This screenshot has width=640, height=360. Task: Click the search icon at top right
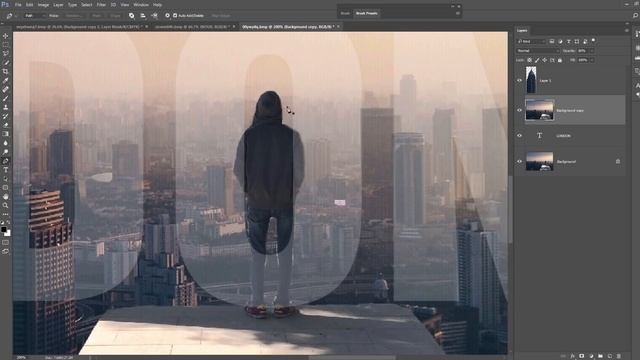(636, 15)
